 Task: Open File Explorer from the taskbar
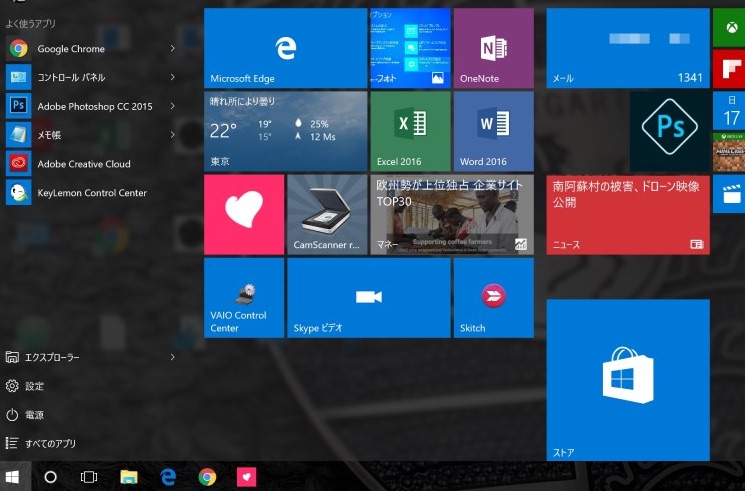tap(129, 477)
